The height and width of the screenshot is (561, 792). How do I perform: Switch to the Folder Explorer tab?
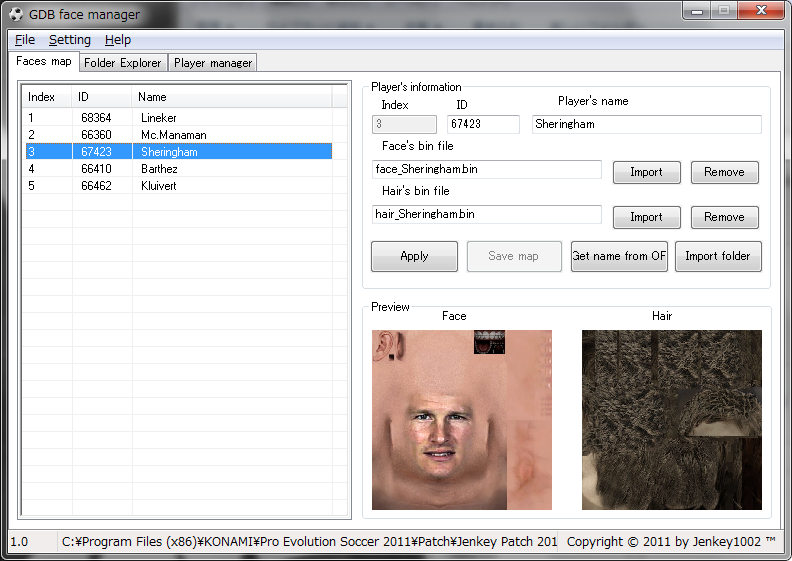122,63
